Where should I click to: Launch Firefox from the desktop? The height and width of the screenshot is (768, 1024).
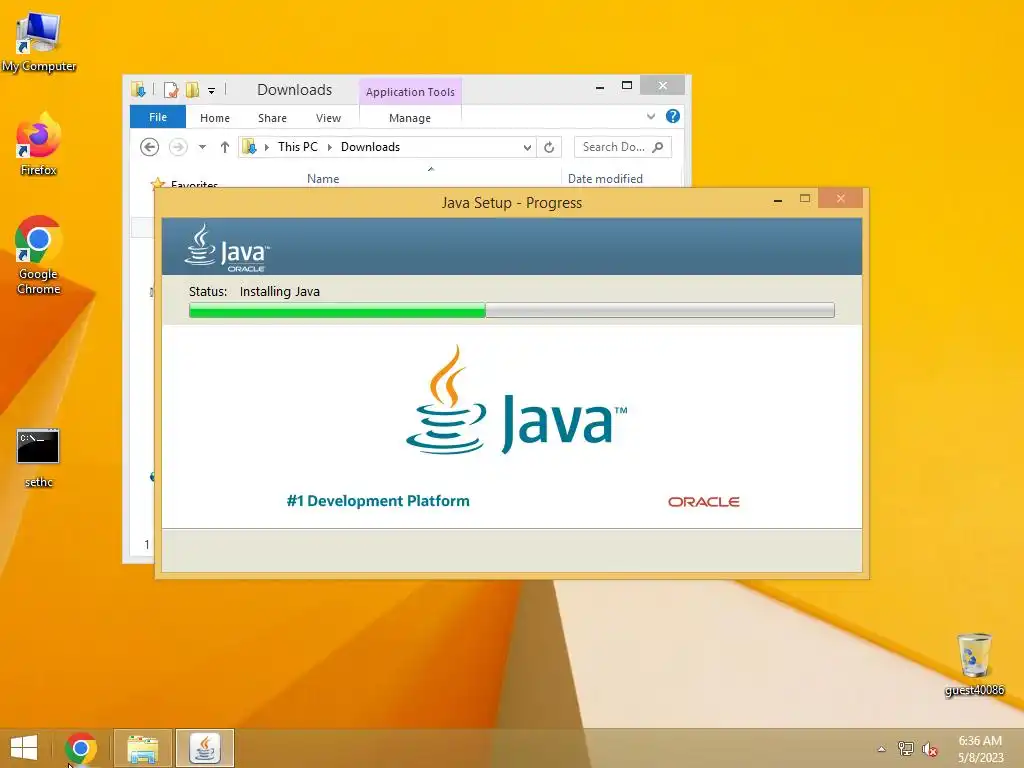click(x=39, y=145)
